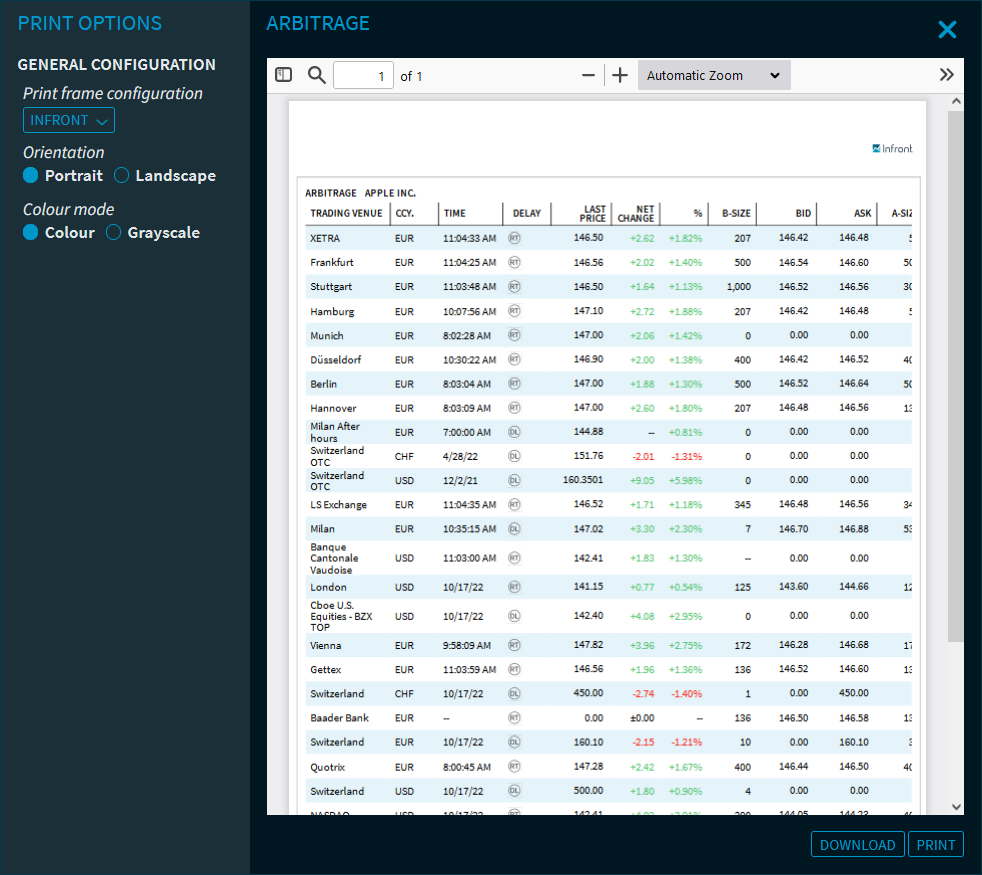982x875 pixels.
Task: Toggle the PDF viewer sidebar
Action: 283,75
